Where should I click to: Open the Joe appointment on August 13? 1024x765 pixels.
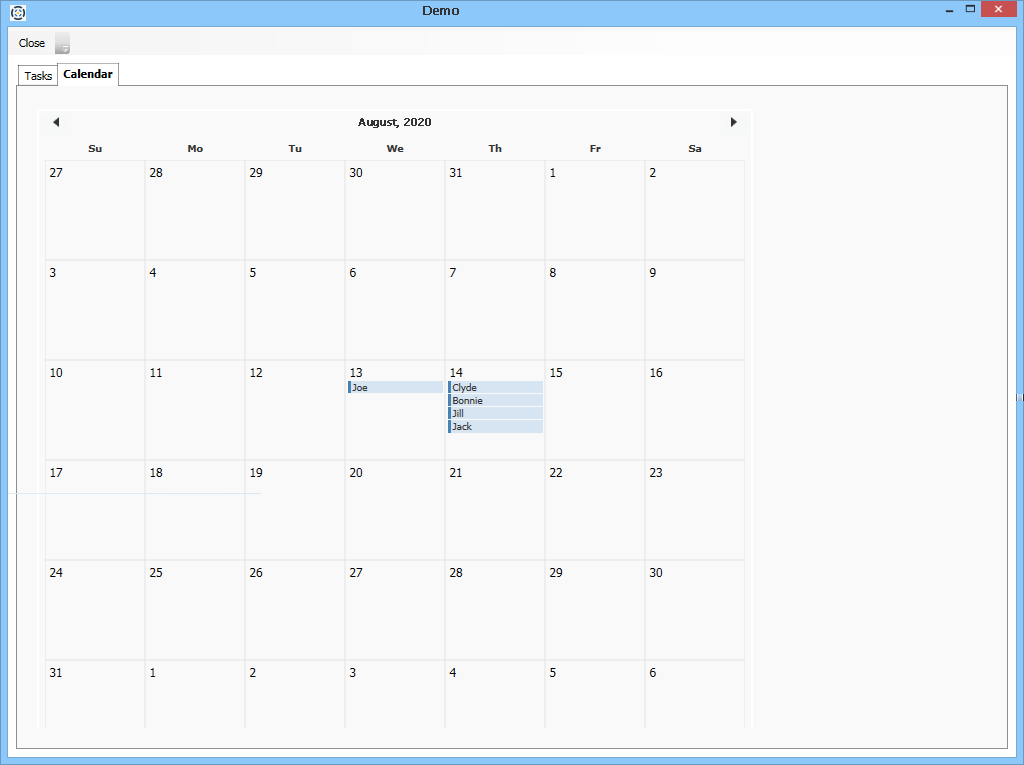tap(395, 387)
